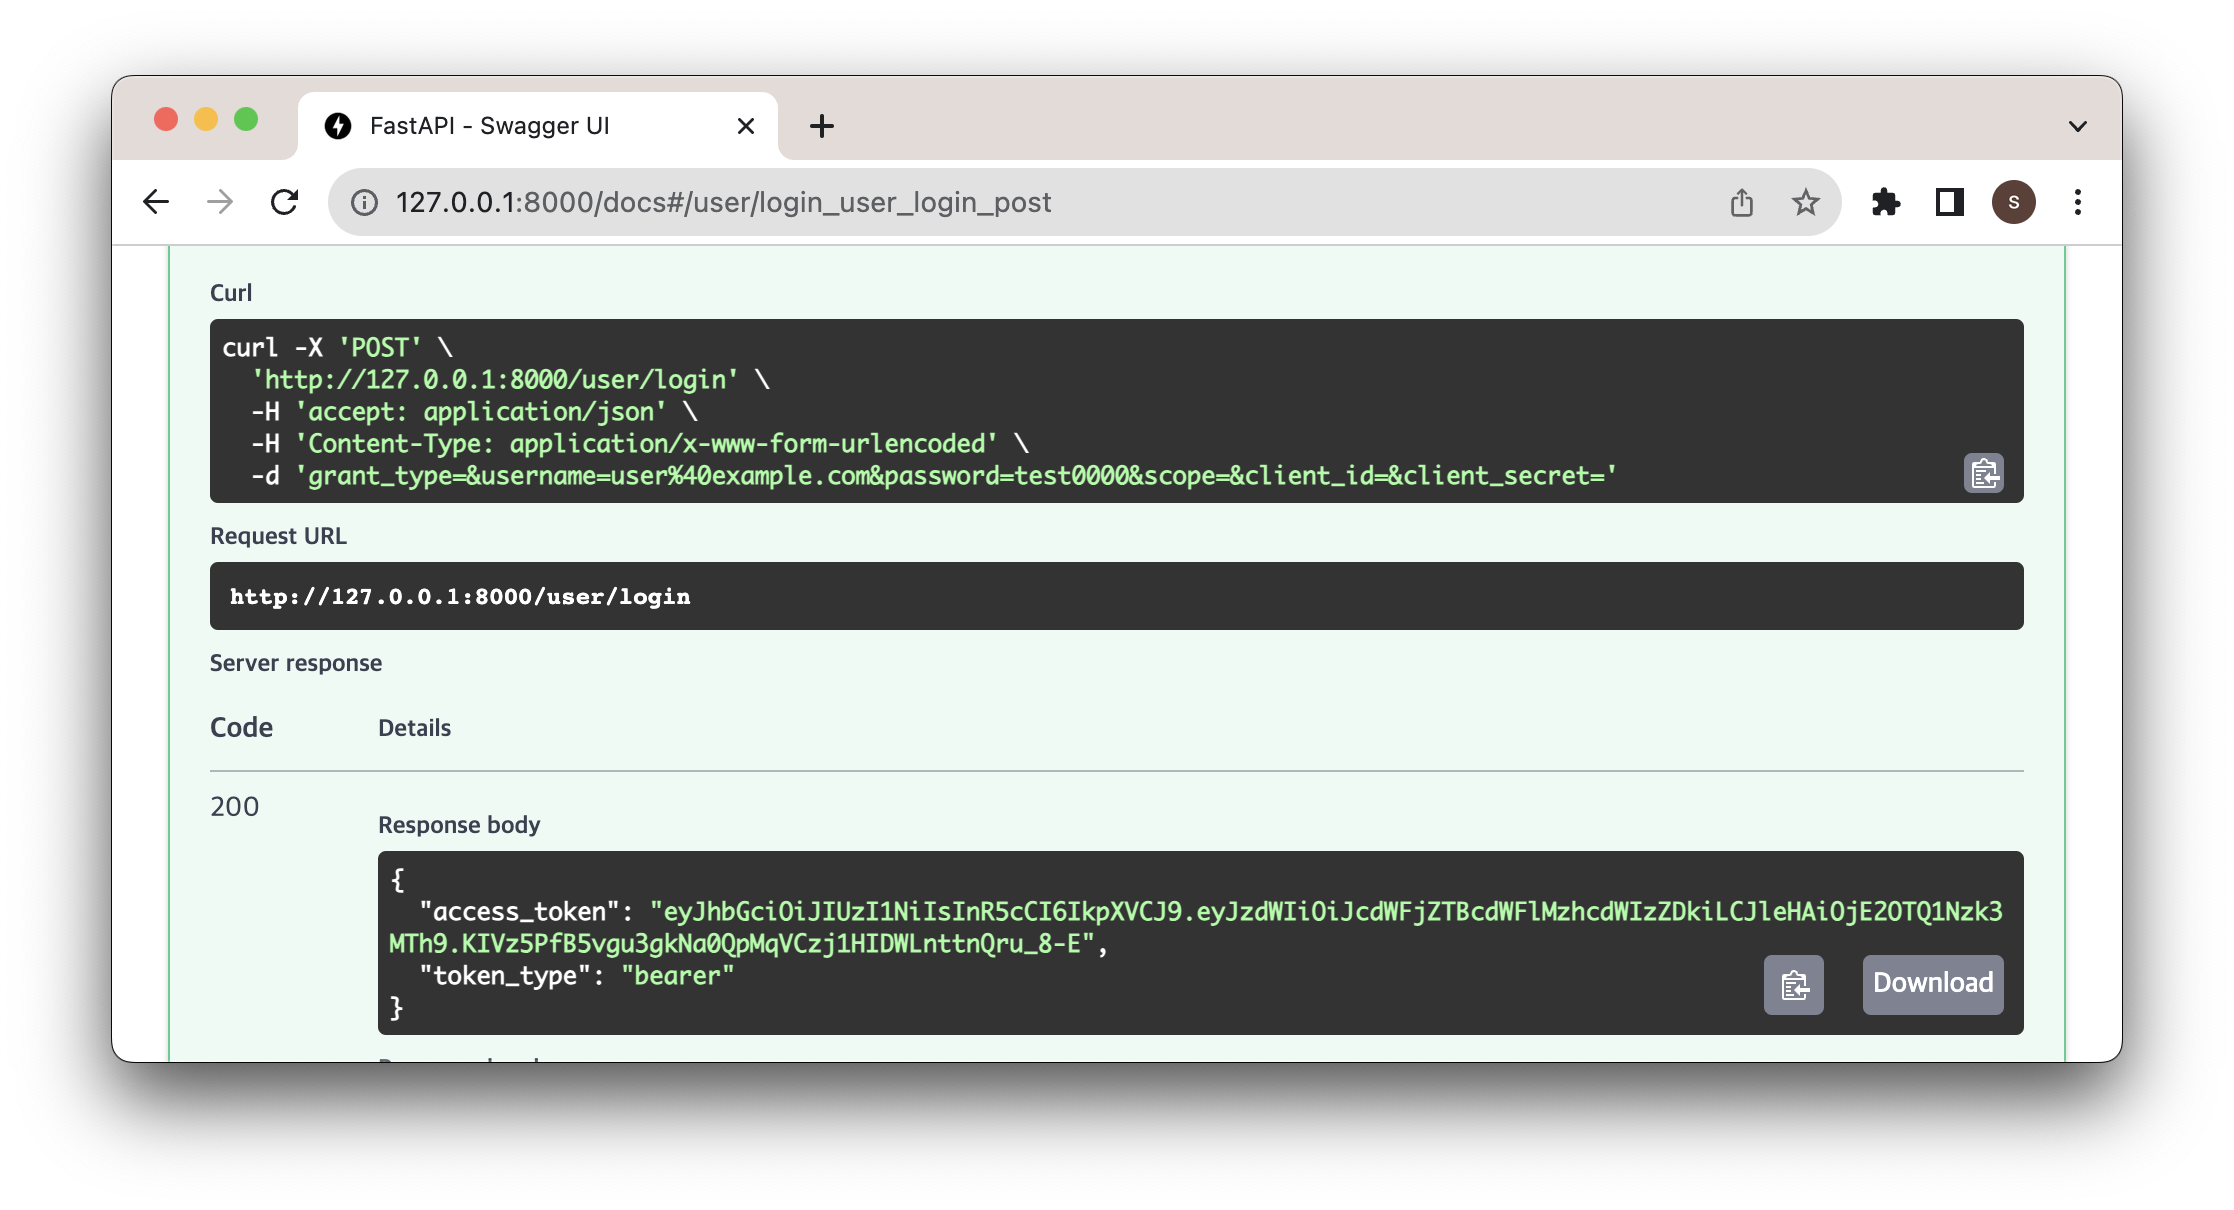This screenshot has height=1210, width=2234.
Task: Copy the response body to clipboard
Action: click(1794, 985)
